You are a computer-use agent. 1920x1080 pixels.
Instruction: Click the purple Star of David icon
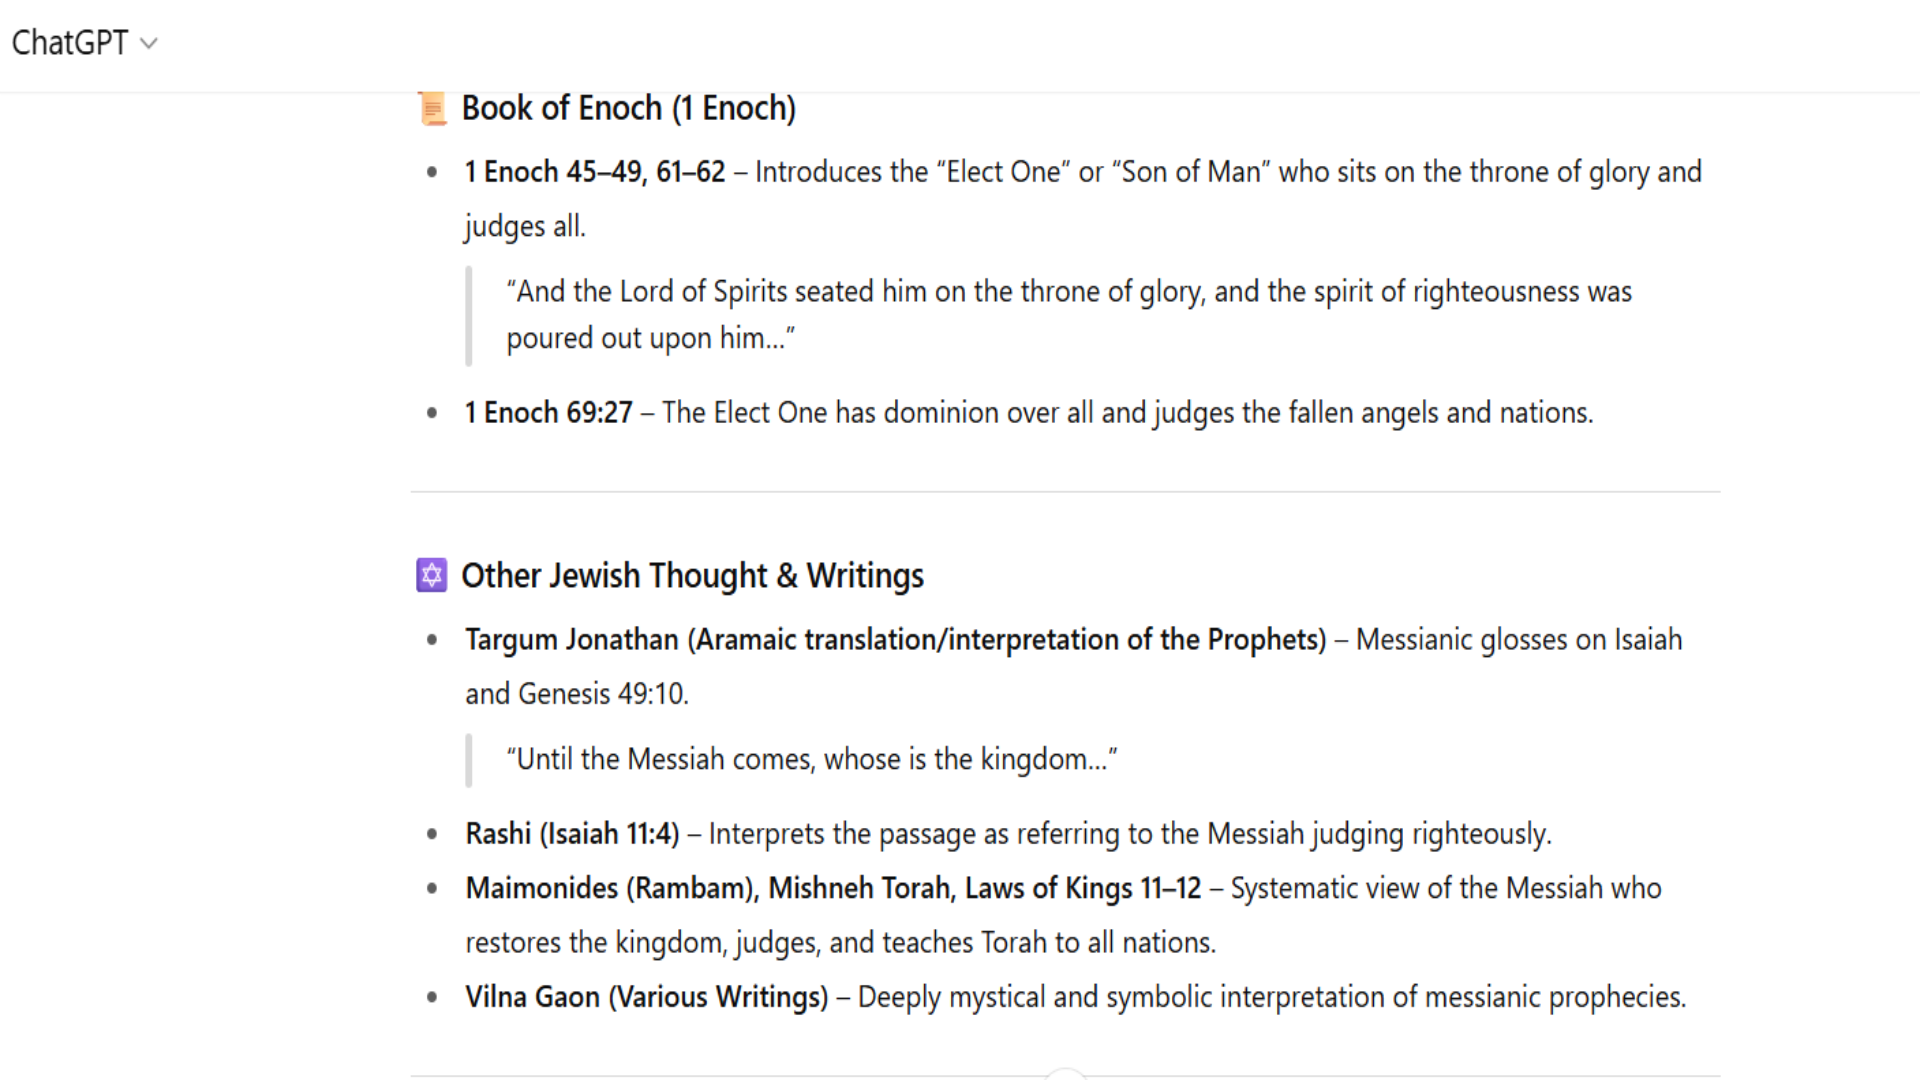(x=431, y=575)
